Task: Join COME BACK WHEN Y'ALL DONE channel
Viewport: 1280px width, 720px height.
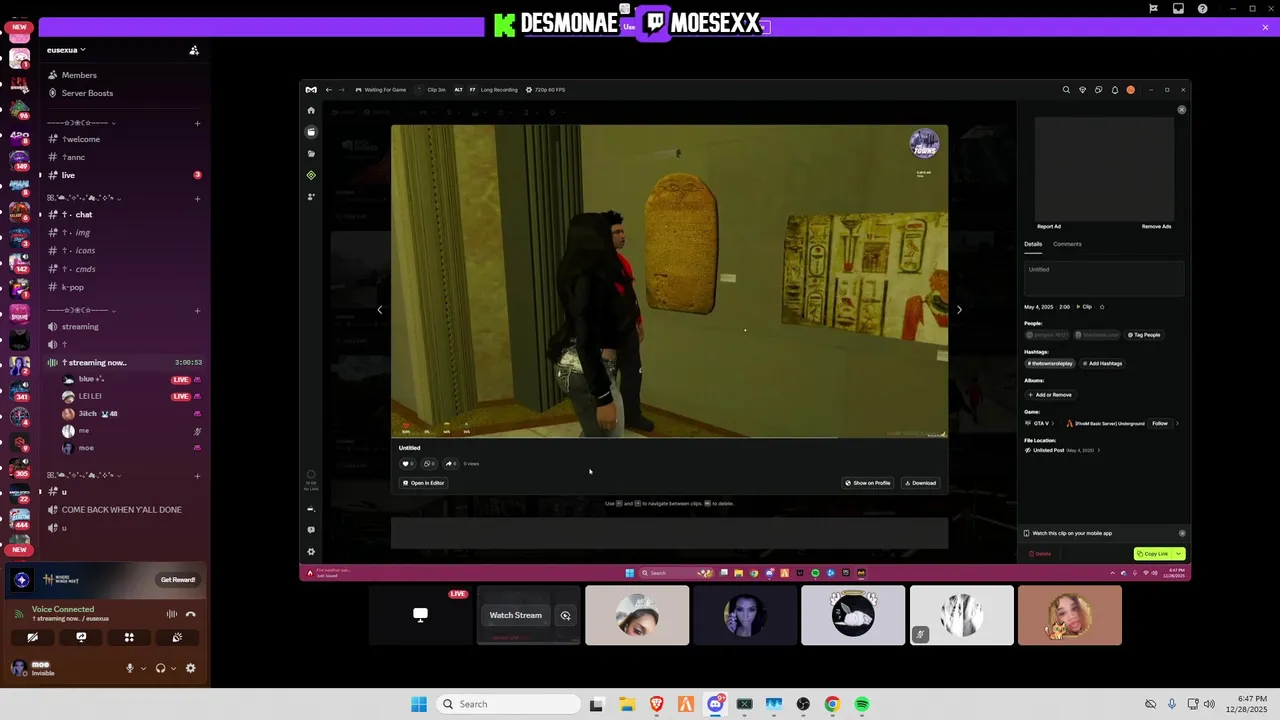Action: click(122, 510)
